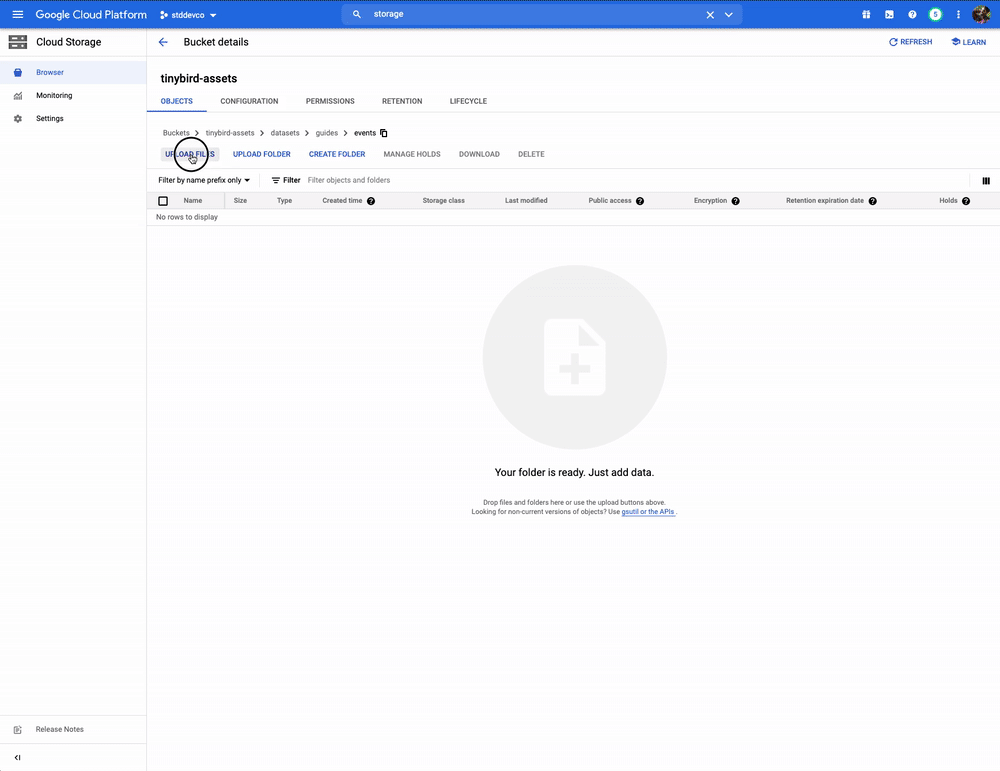This screenshot has width=1000, height=771.
Task: Click the Create Folder button
Action: click(337, 154)
